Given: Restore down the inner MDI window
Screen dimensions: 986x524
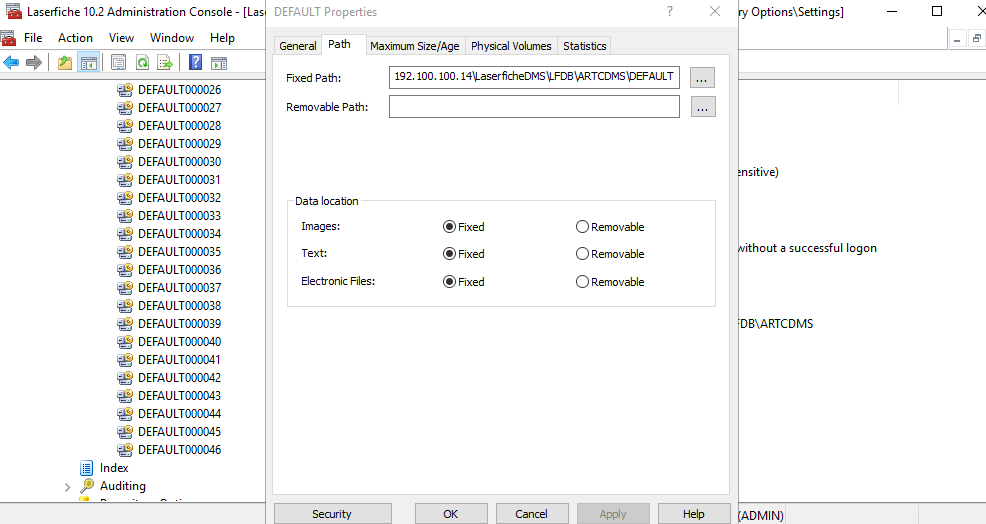Looking at the screenshot, I should (x=977, y=39).
